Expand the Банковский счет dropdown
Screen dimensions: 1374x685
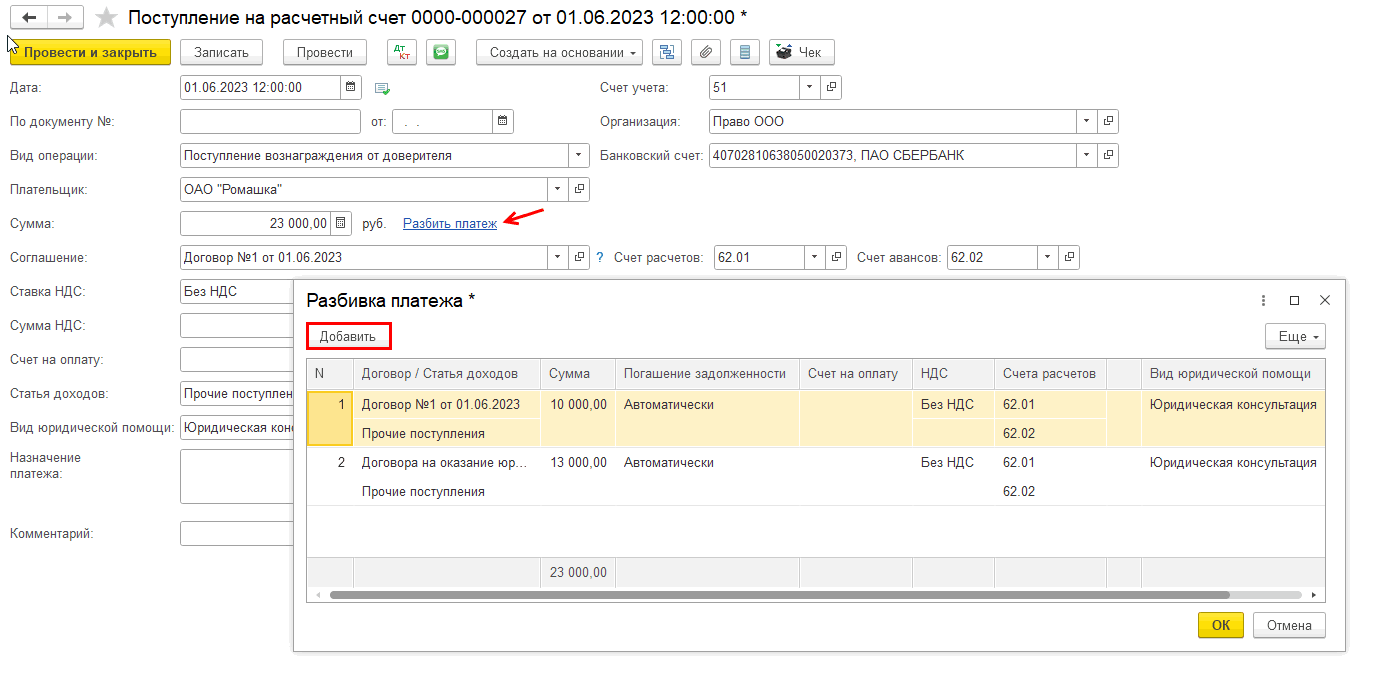pos(1086,156)
